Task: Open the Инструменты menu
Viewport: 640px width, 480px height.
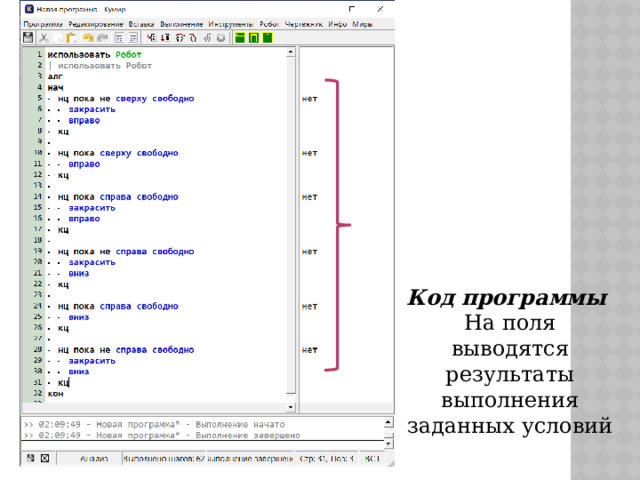Action: tap(231, 24)
